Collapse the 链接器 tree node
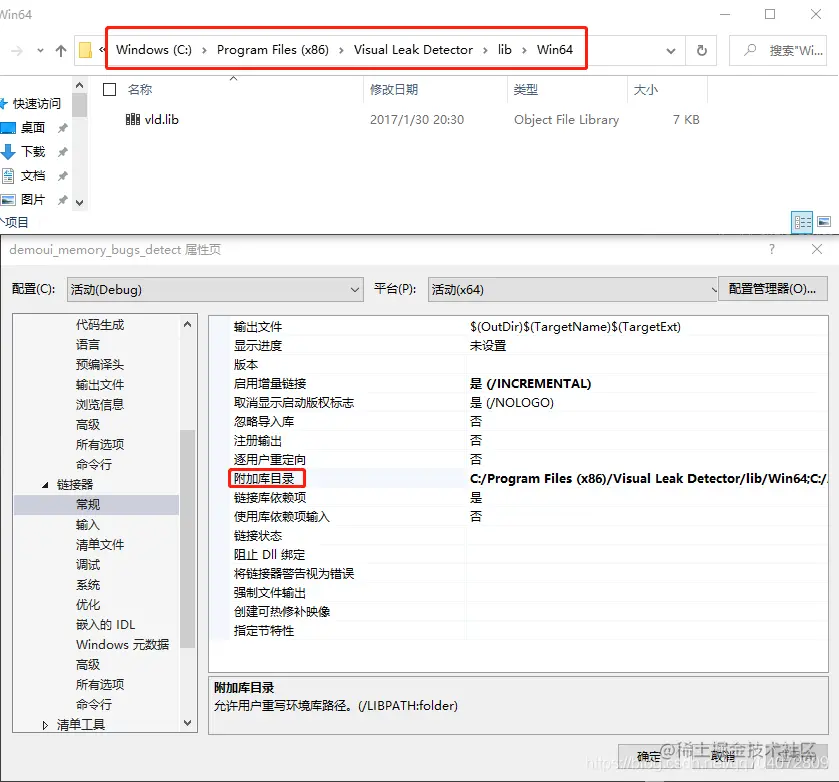 (45, 485)
